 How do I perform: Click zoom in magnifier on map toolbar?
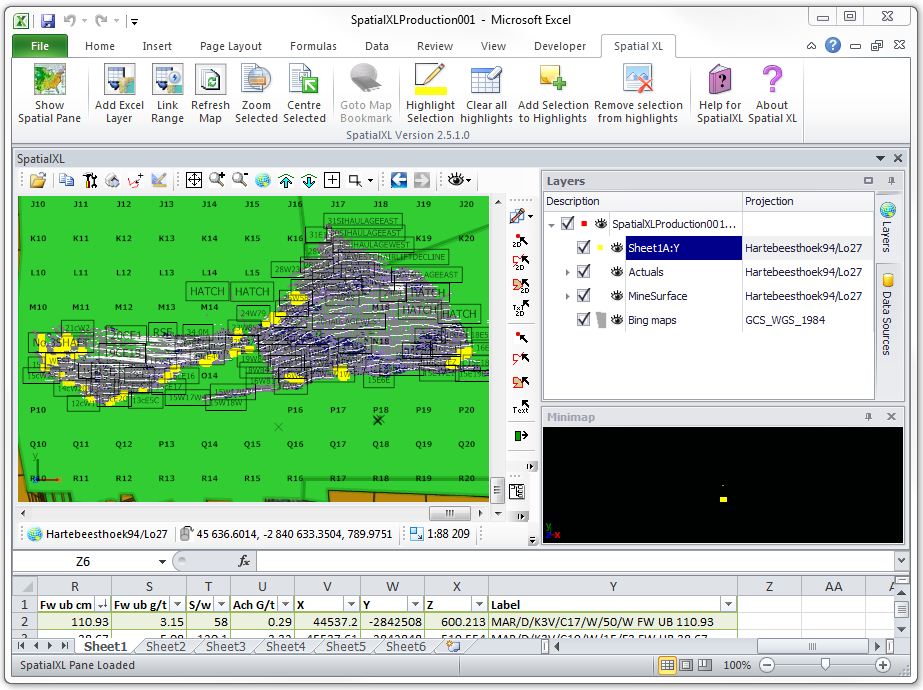[217, 180]
